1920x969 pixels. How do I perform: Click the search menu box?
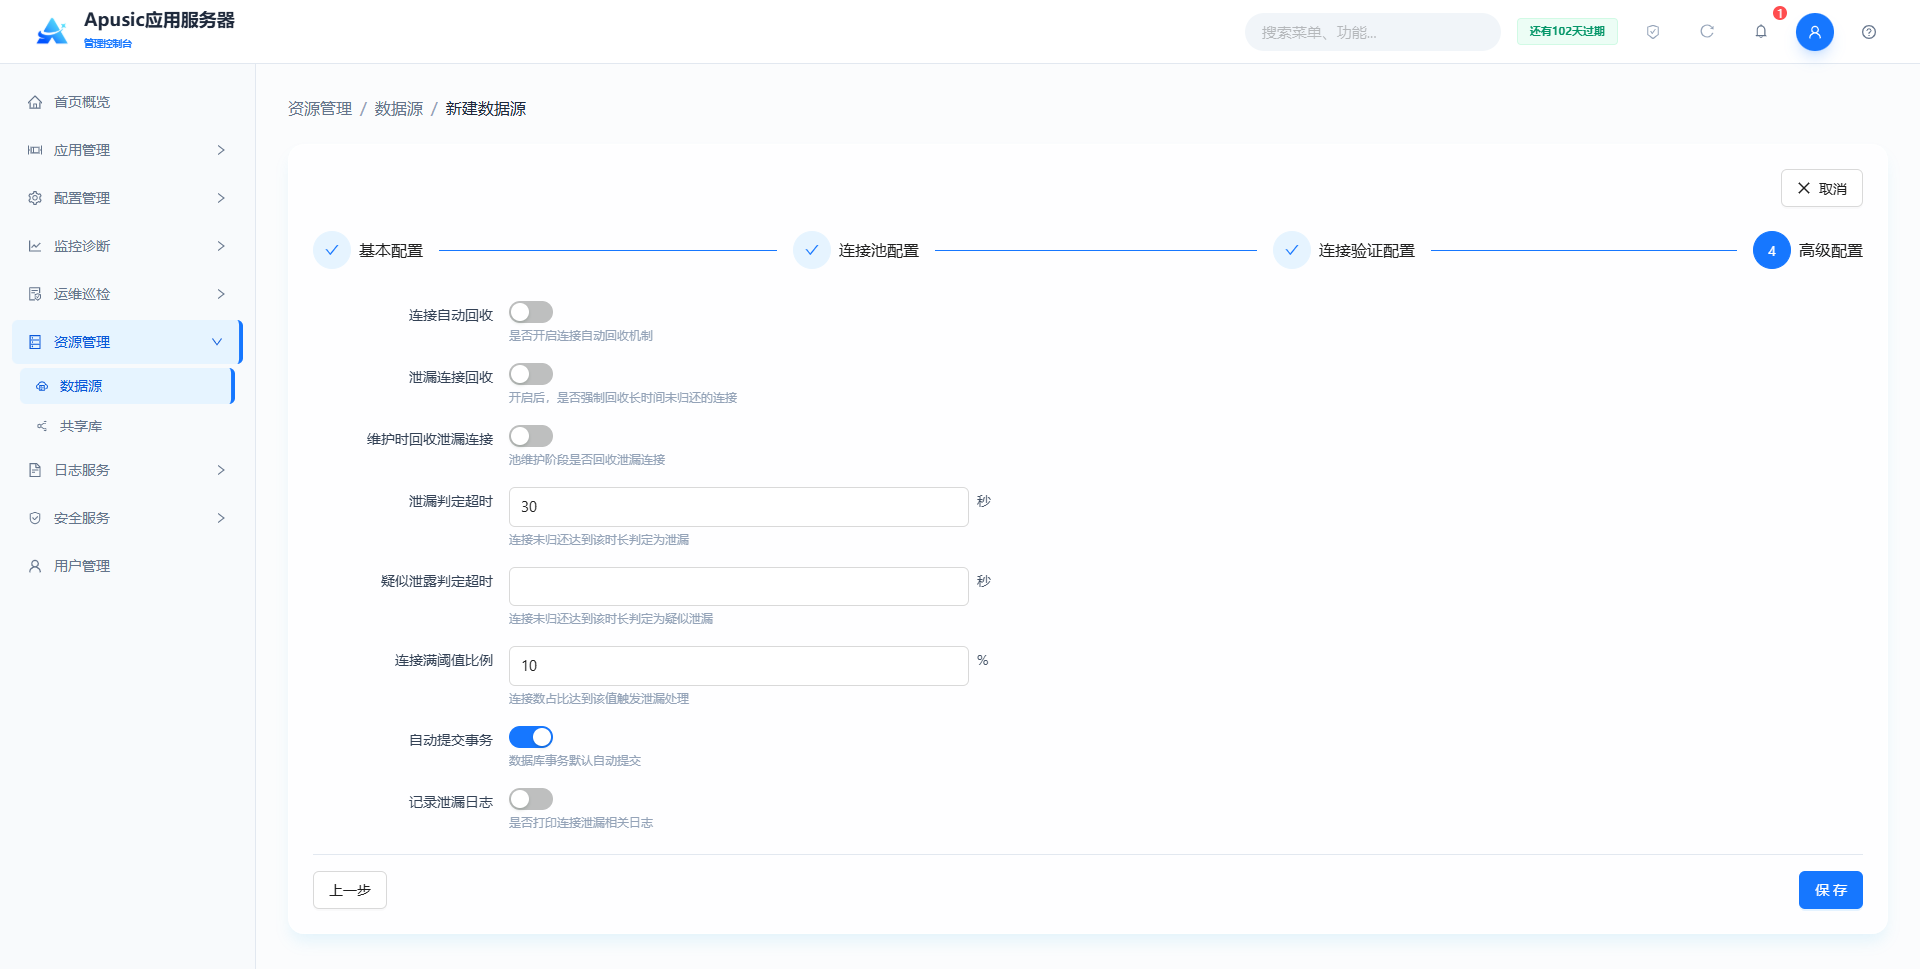coord(1372,32)
